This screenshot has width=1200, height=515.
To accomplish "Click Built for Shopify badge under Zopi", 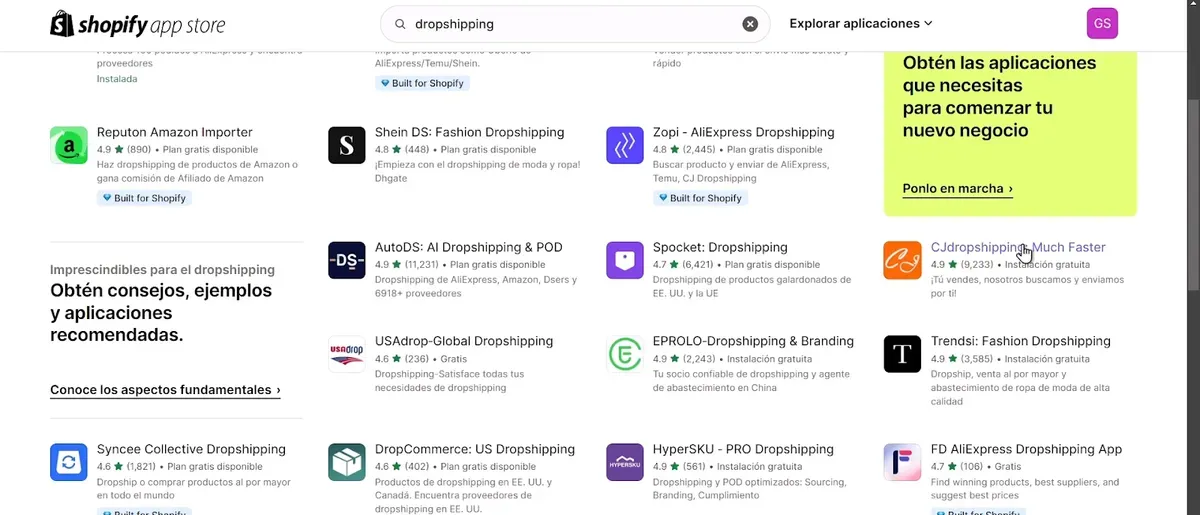I will [701, 198].
